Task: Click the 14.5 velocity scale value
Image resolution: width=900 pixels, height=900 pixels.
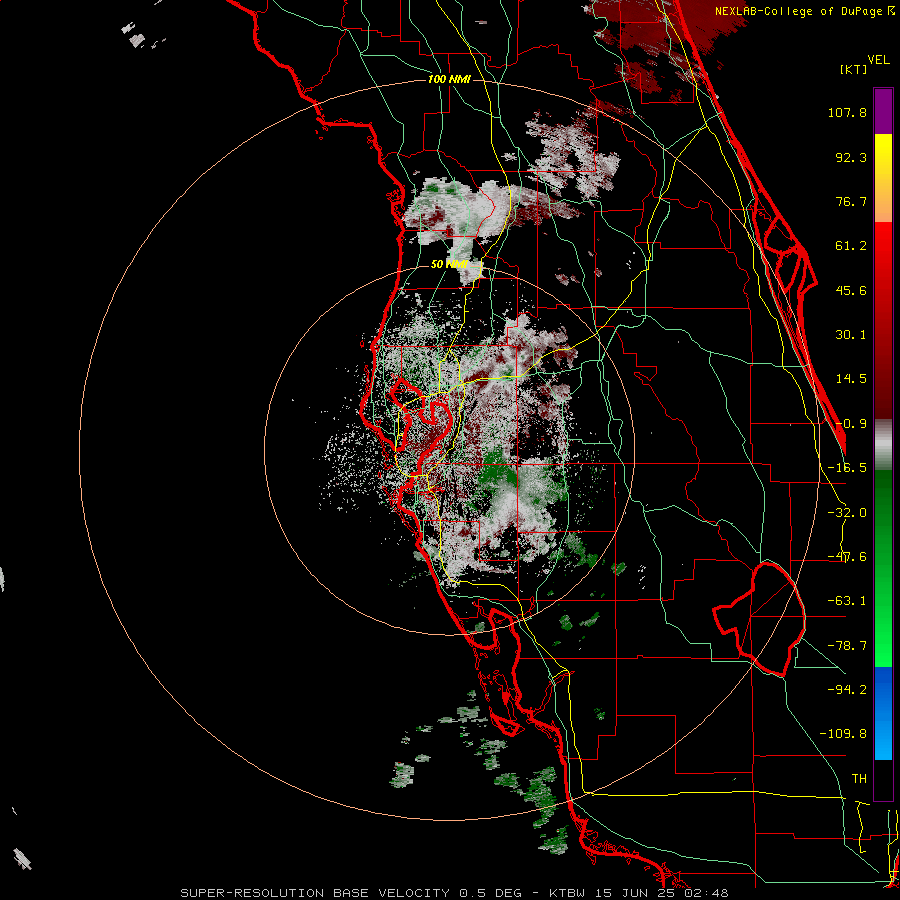Action: click(851, 379)
